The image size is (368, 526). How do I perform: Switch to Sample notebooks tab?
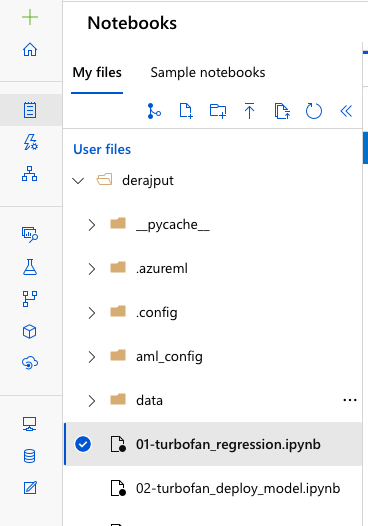(208, 72)
